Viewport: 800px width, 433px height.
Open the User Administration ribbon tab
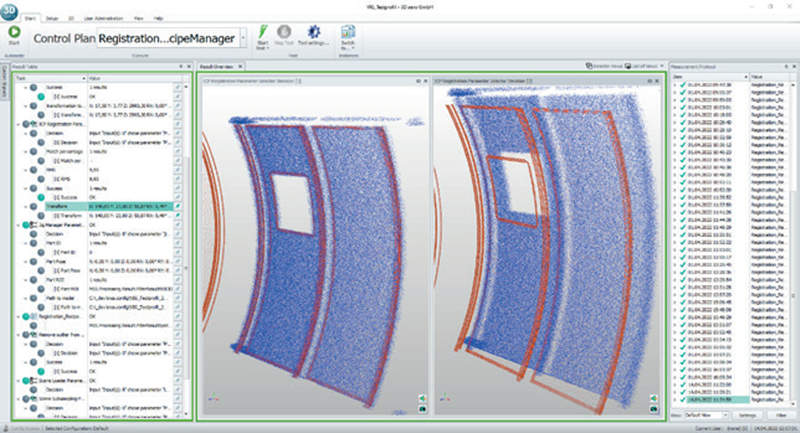(105, 16)
